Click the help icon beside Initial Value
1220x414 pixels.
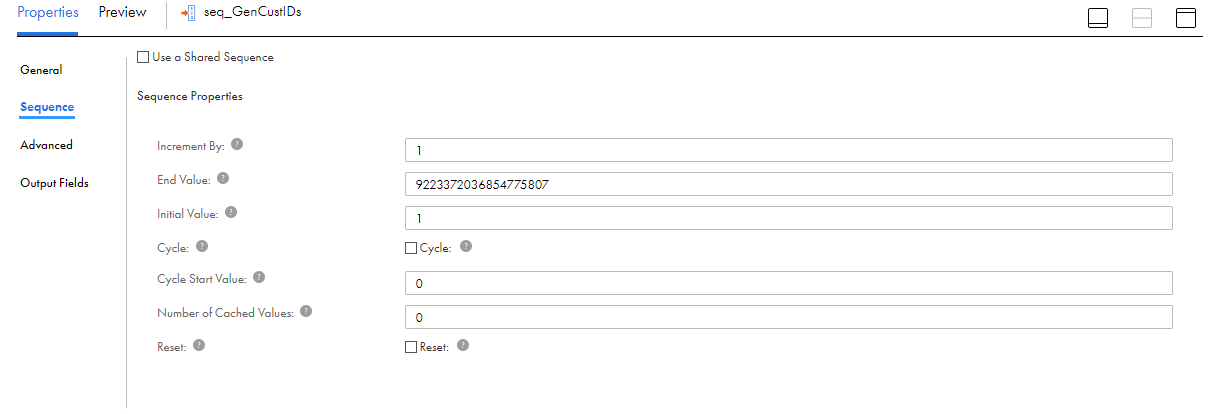point(231,212)
